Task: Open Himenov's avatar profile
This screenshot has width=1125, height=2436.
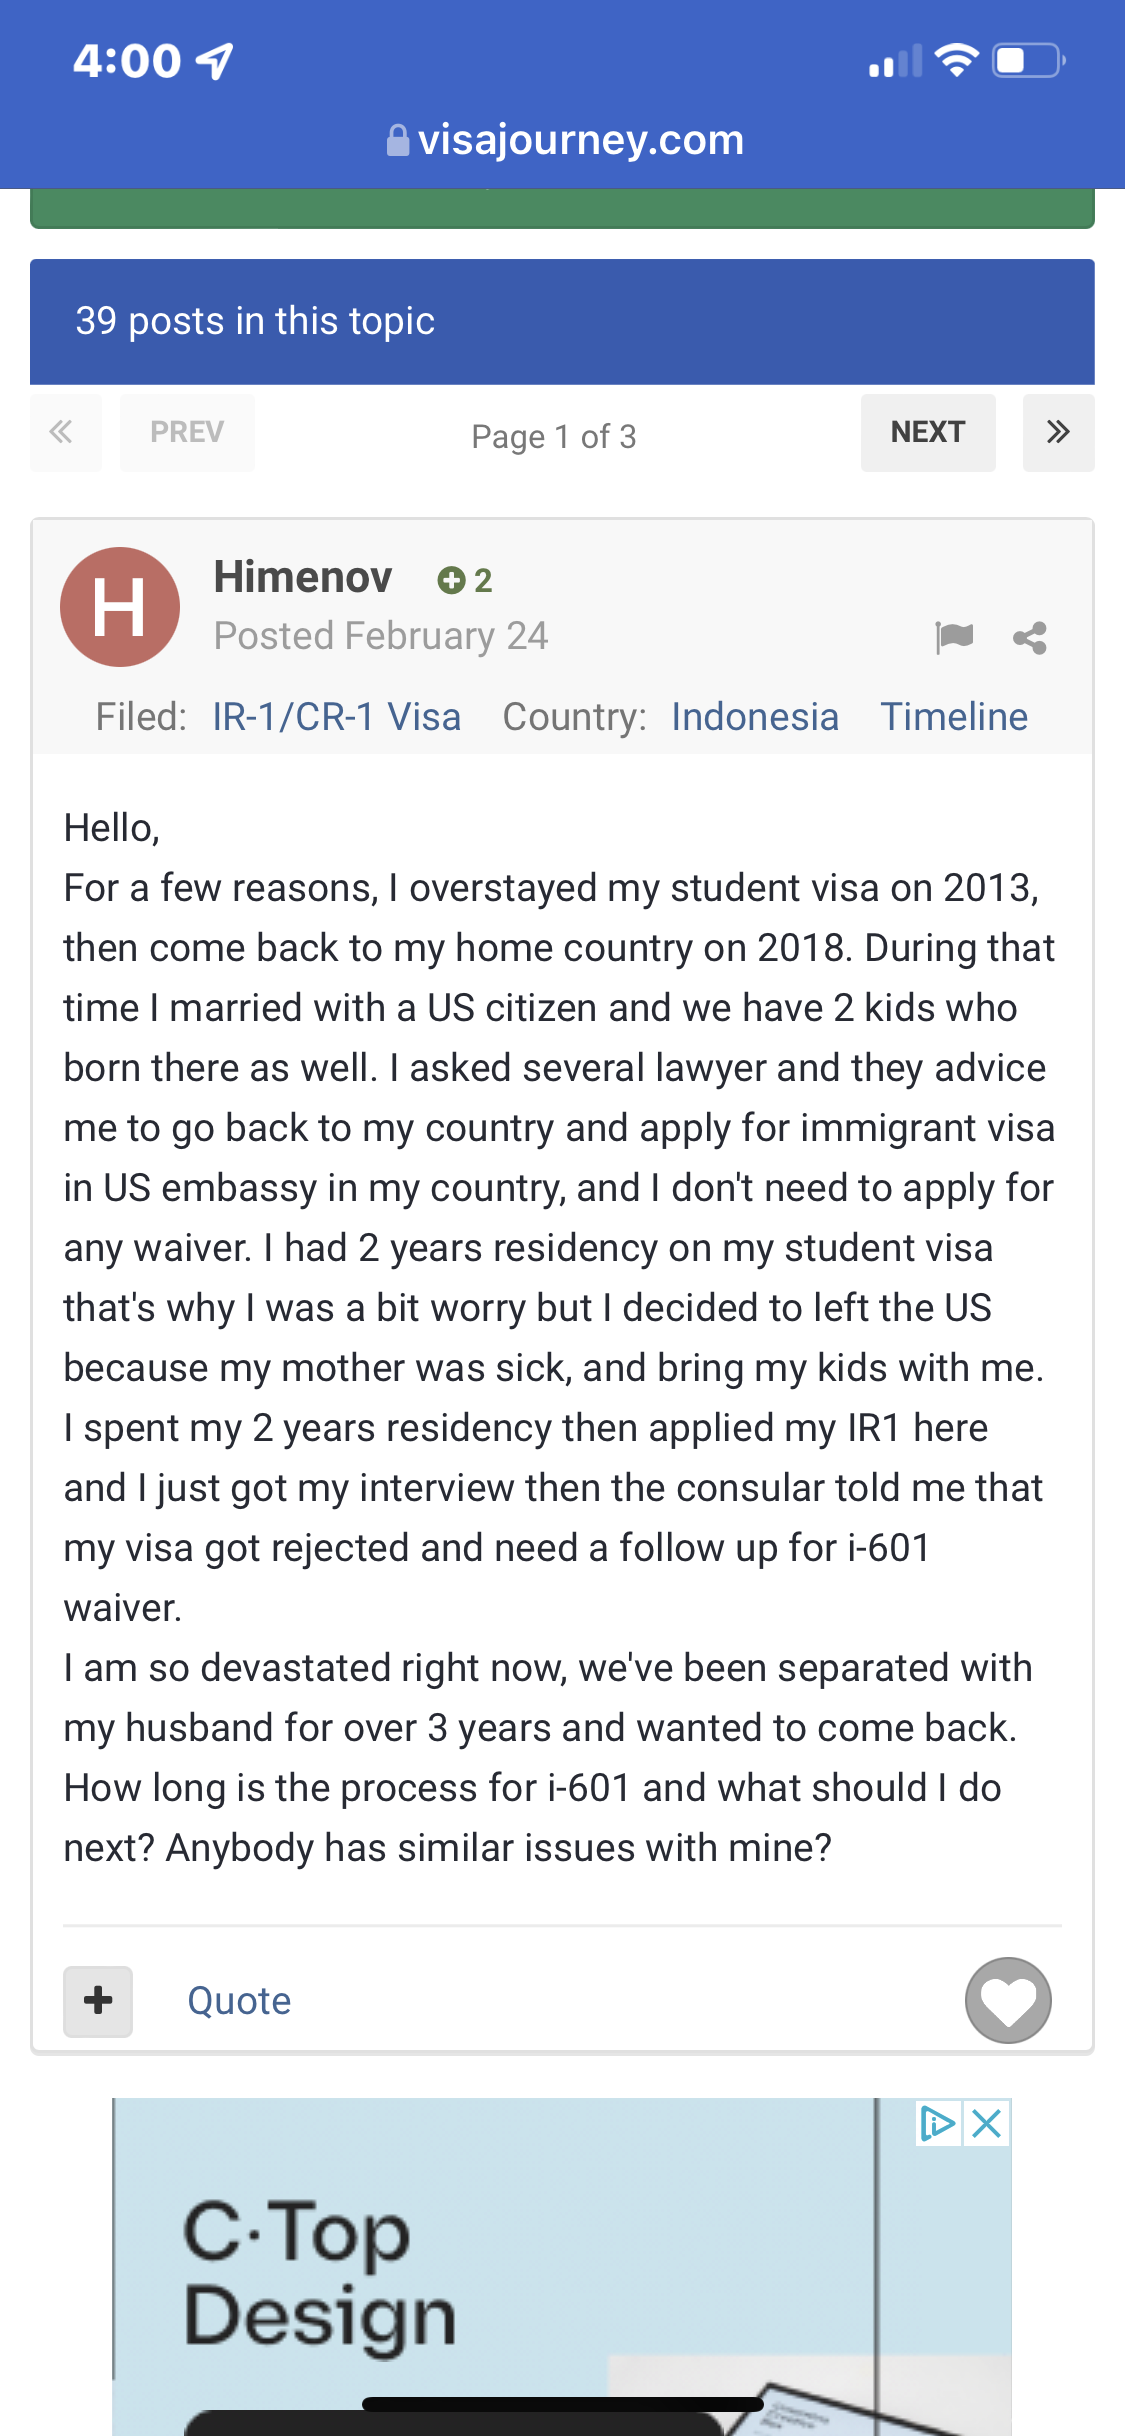Action: pos(120,607)
